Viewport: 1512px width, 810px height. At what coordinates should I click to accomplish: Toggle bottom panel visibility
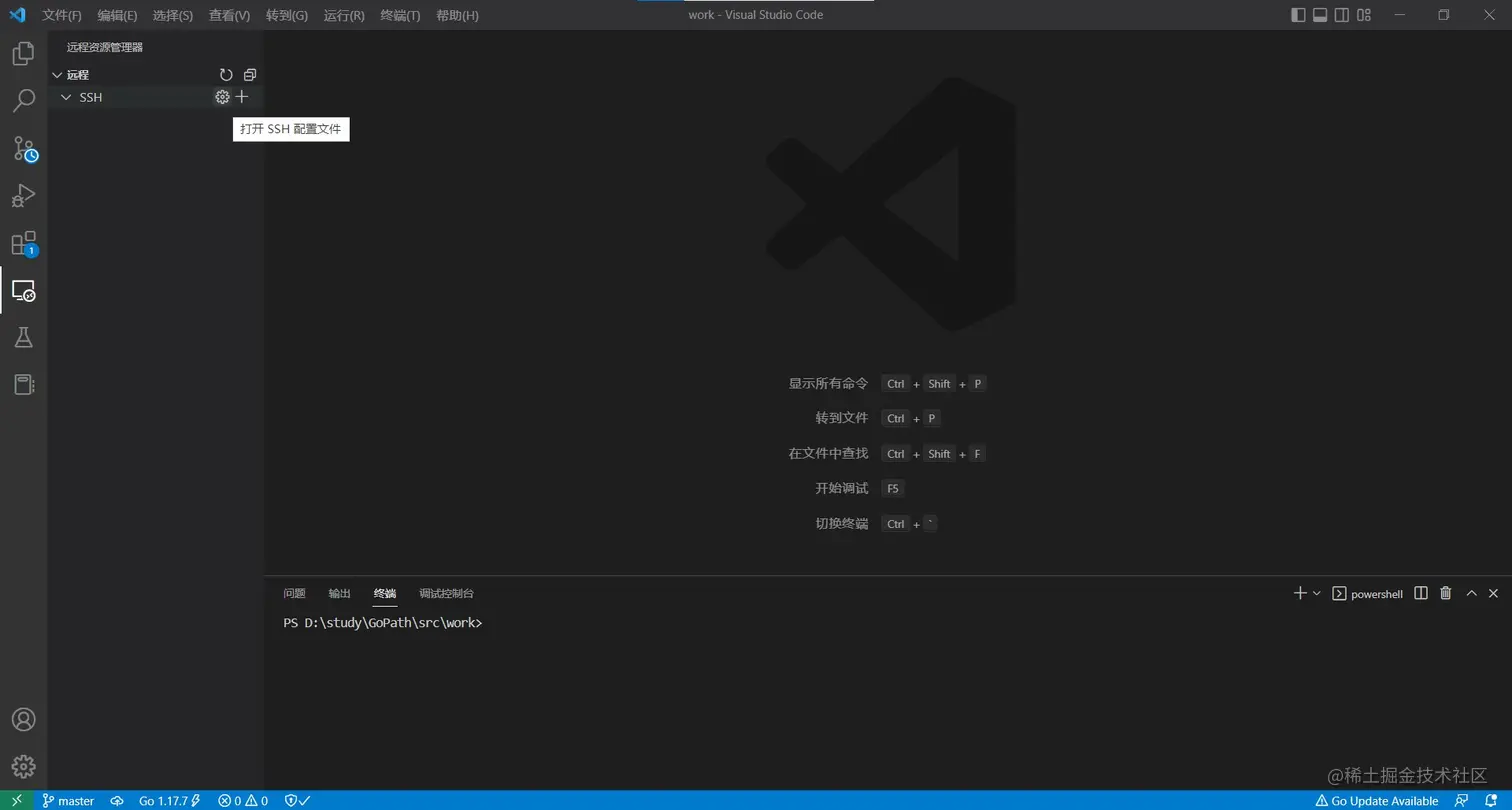point(1320,15)
